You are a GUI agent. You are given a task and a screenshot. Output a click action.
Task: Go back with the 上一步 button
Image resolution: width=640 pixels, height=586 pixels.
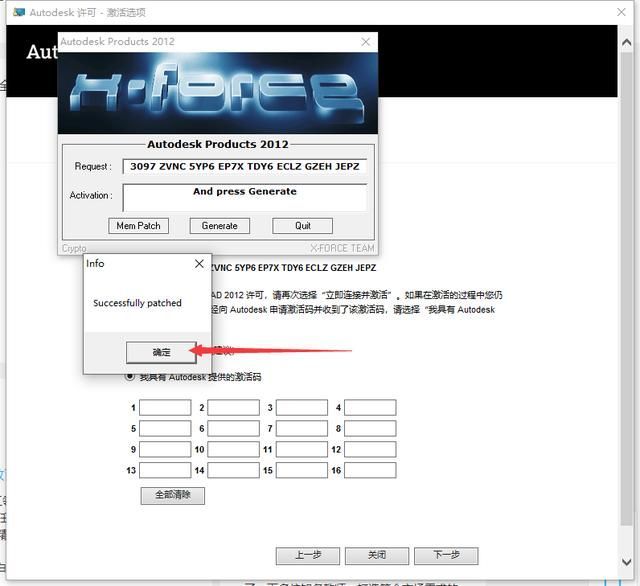[308, 555]
